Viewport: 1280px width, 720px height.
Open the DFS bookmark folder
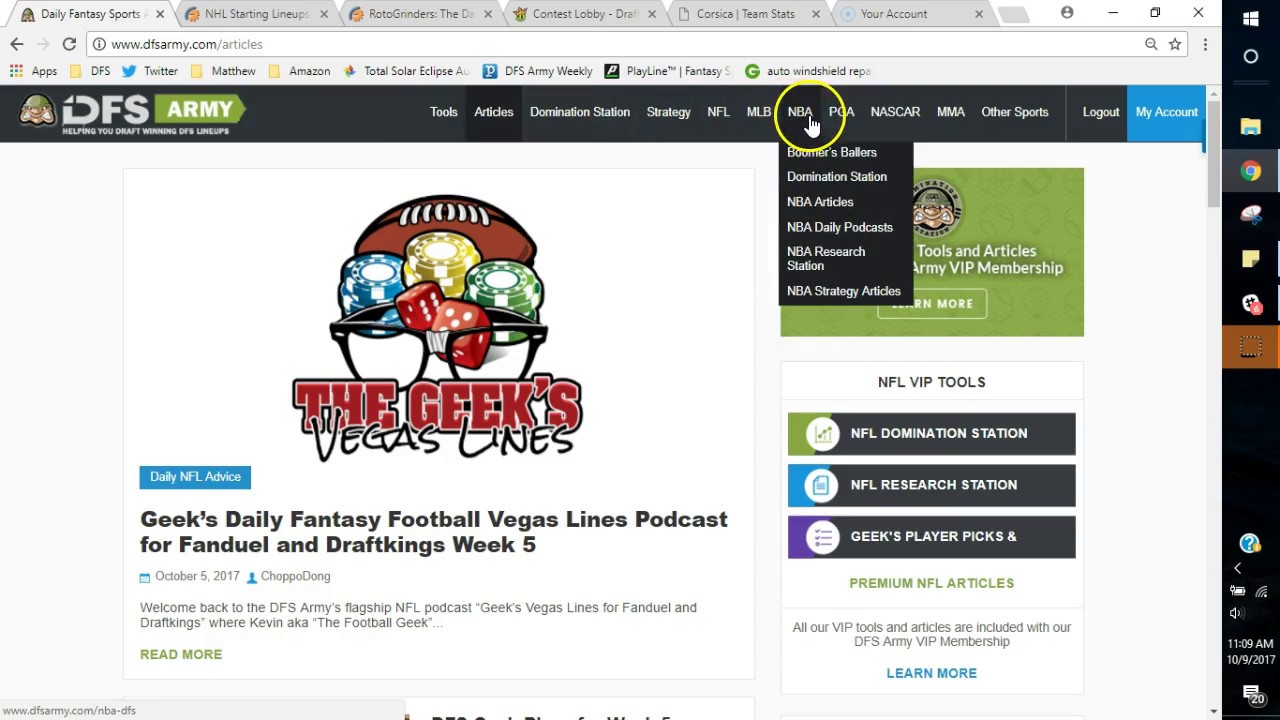coord(89,71)
